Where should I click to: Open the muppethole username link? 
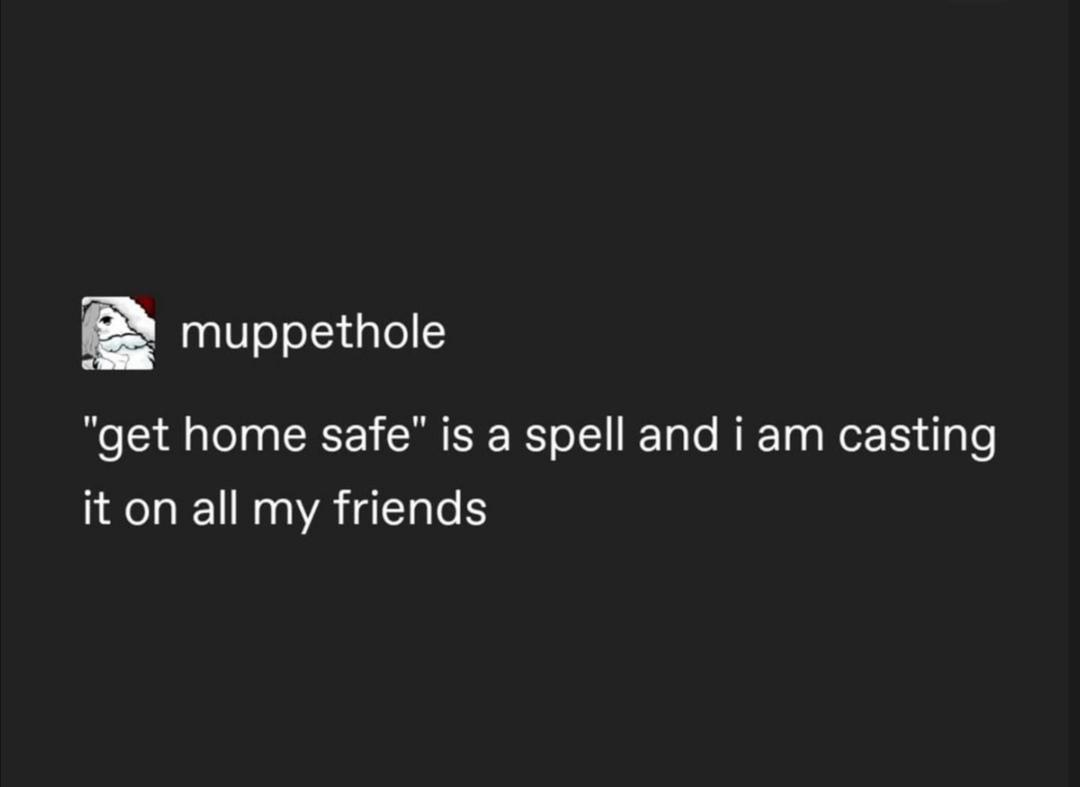(x=313, y=332)
